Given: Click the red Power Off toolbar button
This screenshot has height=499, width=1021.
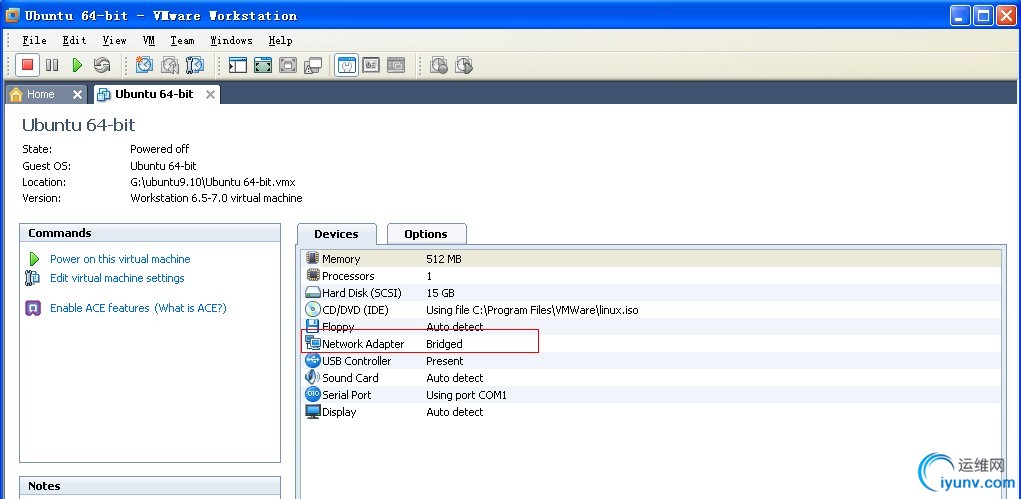Looking at the screenshot, I should click(27, 65).
